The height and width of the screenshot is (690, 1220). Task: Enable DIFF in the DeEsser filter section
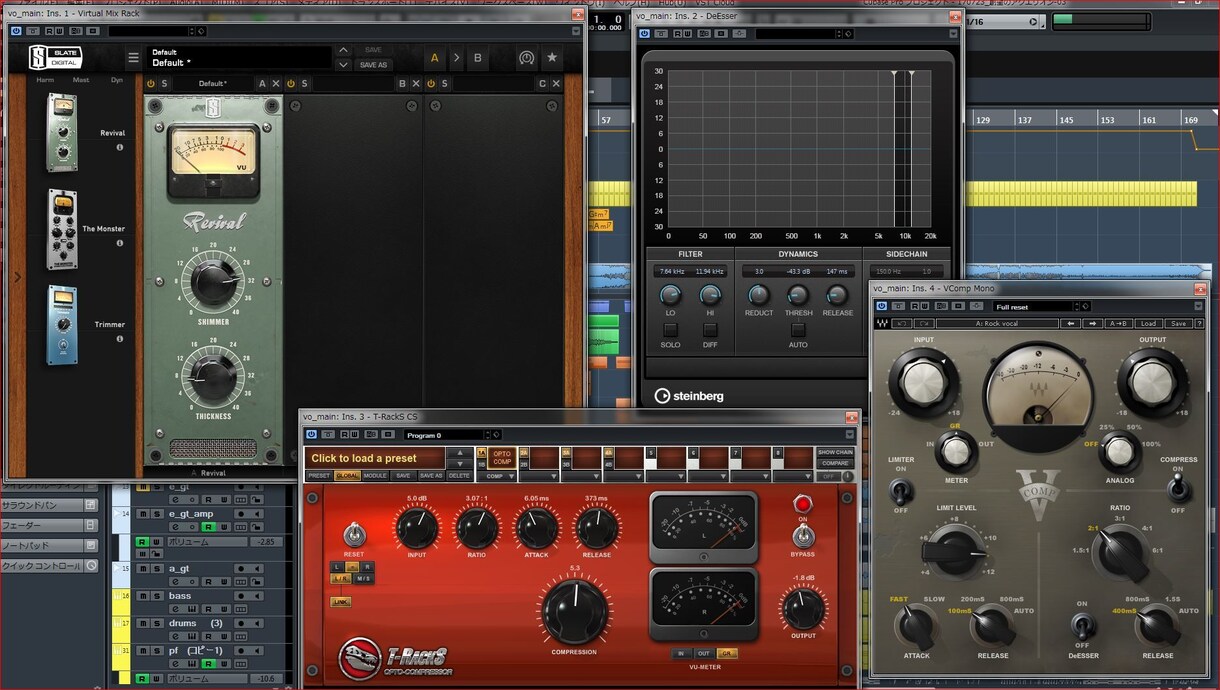(710, 329)
